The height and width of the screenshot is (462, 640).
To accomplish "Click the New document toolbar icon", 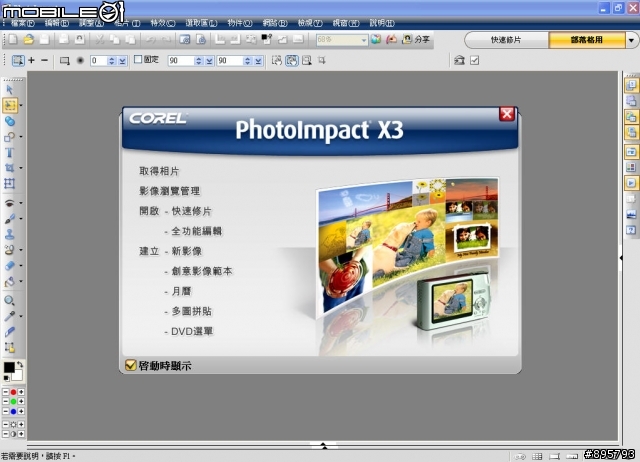I will tap(13, 40).
